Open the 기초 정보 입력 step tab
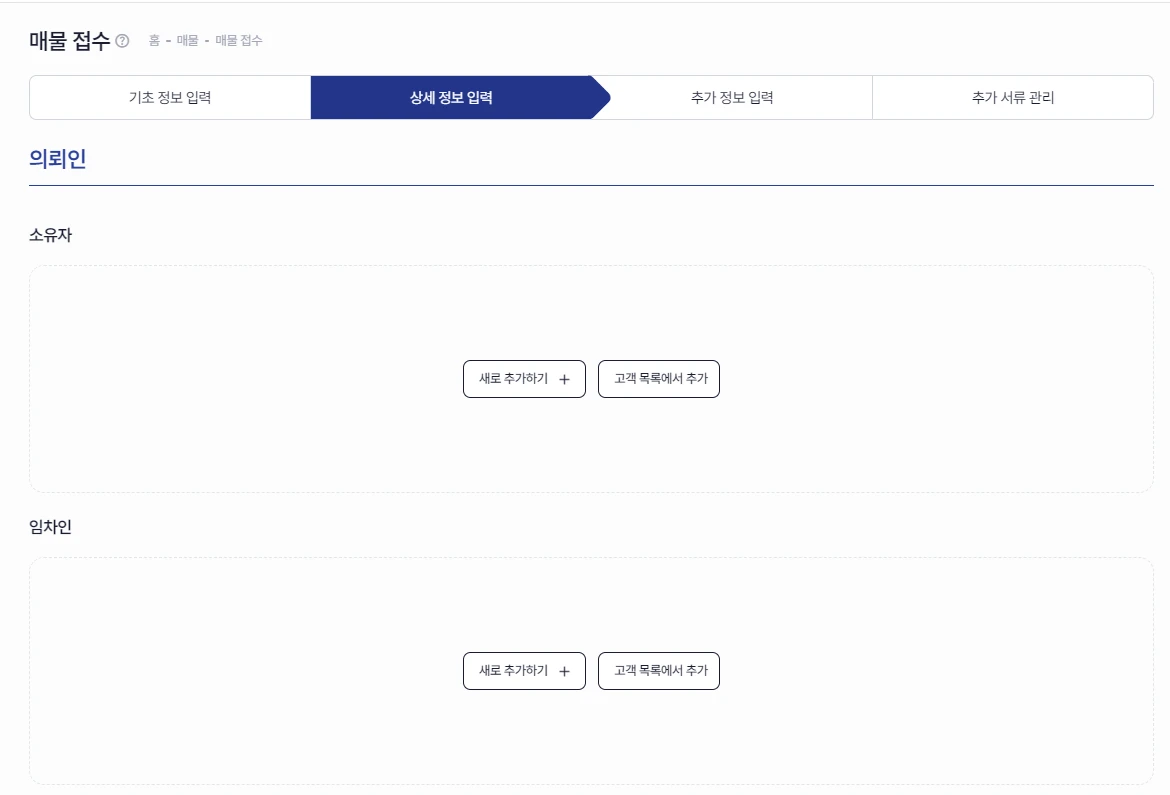 pyautogui.click(x=170, y=98)
